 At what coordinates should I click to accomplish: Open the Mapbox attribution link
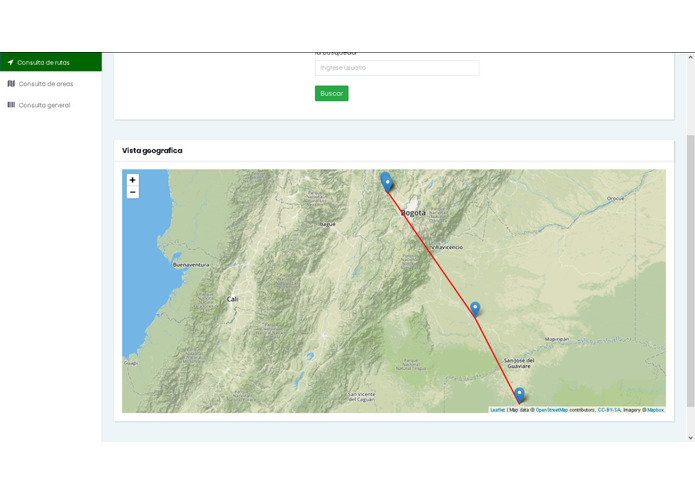coord(655,410)
